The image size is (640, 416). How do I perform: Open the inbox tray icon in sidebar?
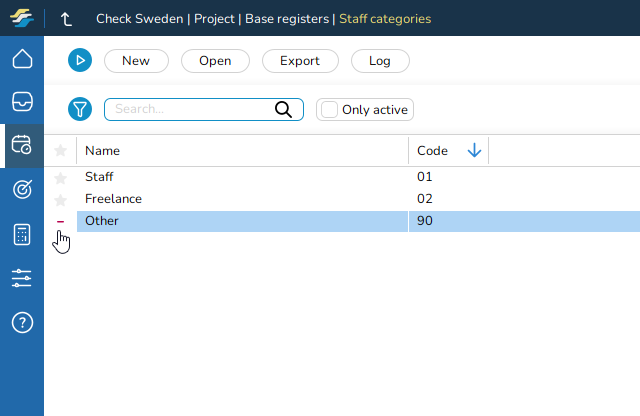coord(22,101)
